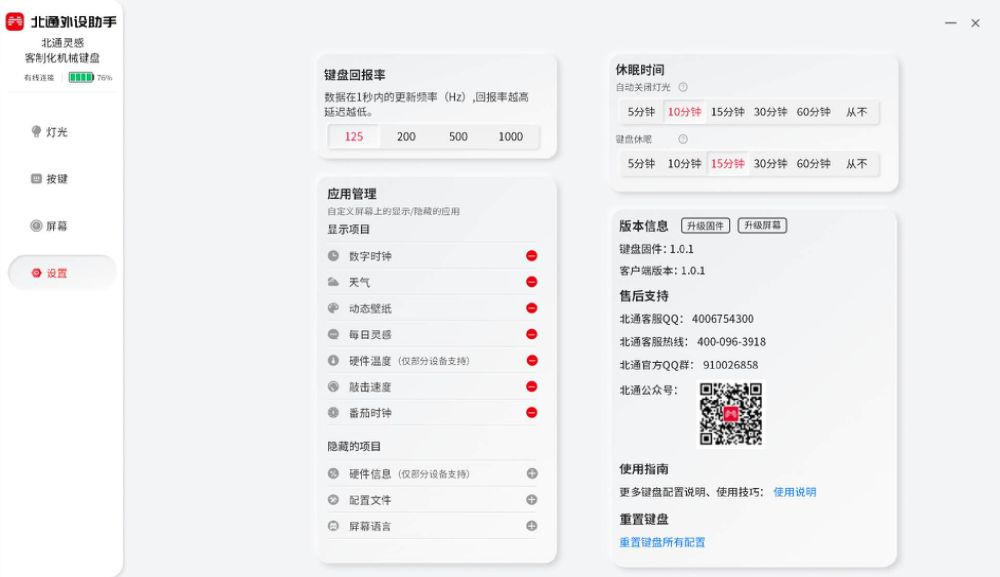Viewport: 1000px width, 577px height.
Task: Click the 番茄时钟 row icon
Action: (333, 413)
